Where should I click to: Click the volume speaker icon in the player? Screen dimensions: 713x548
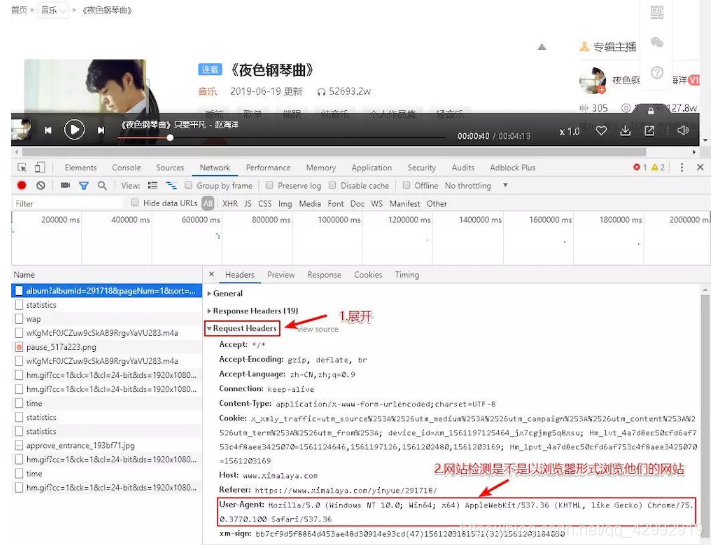[683, 131]
